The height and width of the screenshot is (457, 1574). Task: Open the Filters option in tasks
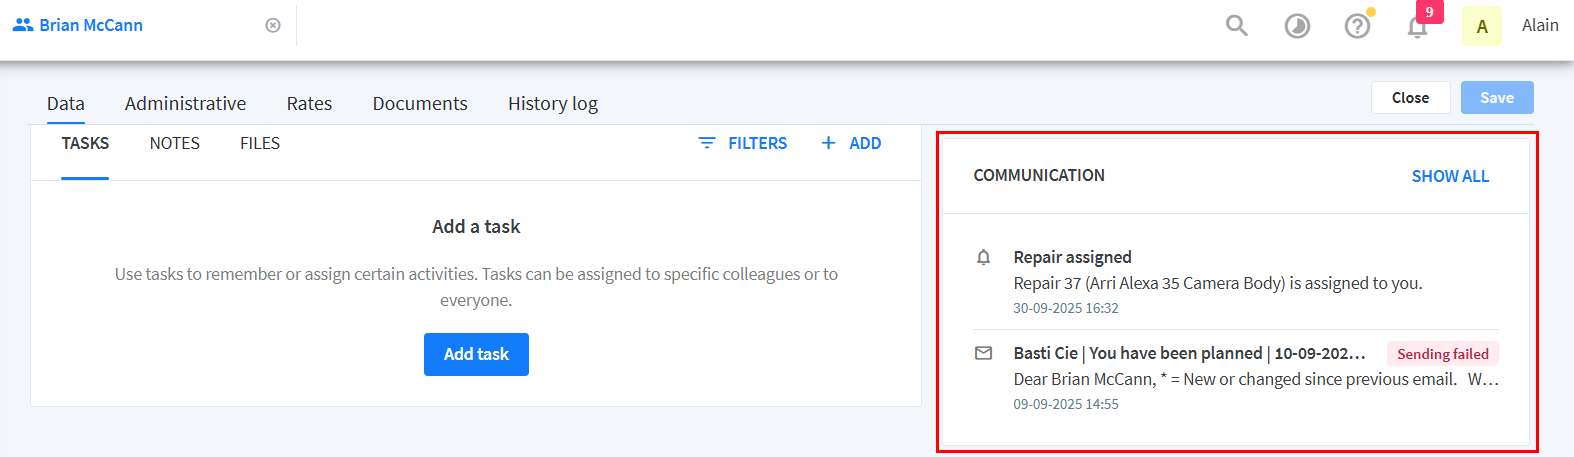tap(743, 144)
